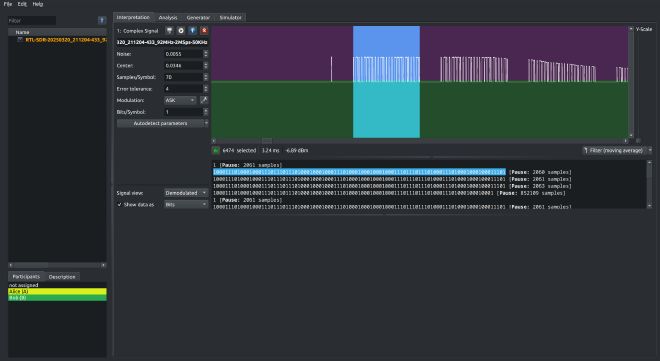Open the Modulation ASK dropdown
Viewport: 660px width, 361px height.
pos(180,100)
